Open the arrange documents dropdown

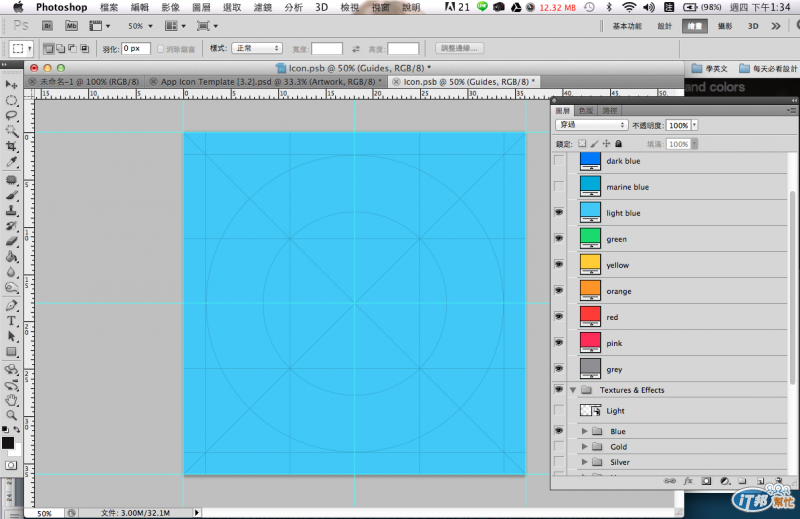coord(175,26)
